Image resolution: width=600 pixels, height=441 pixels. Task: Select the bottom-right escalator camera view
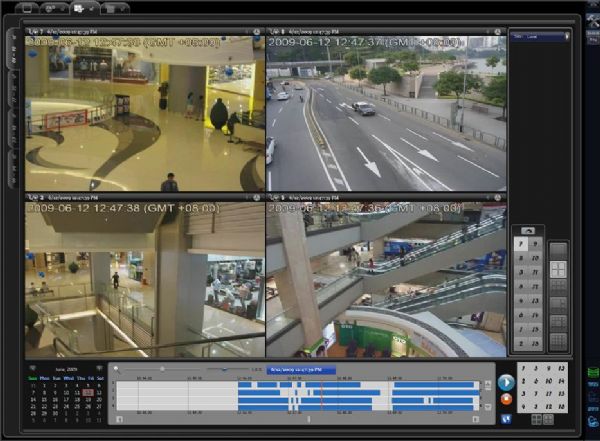pos(386,282)
